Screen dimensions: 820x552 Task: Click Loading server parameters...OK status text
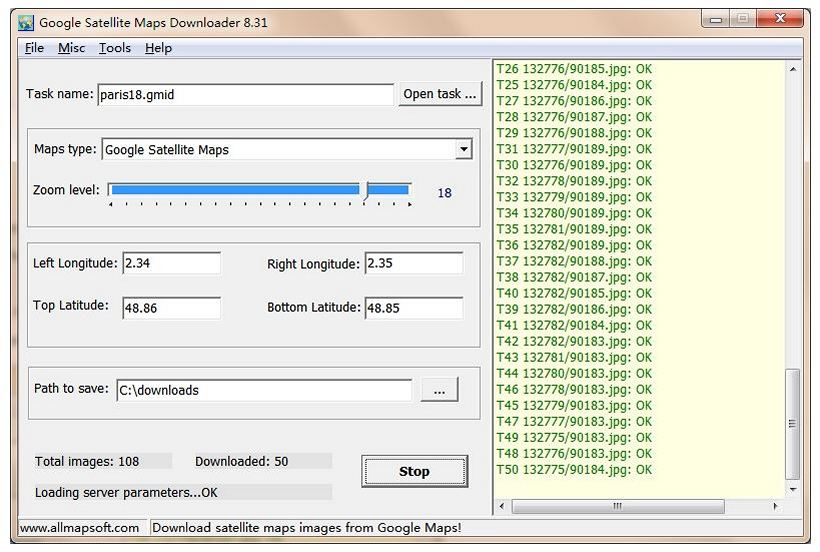click(126, 493)
